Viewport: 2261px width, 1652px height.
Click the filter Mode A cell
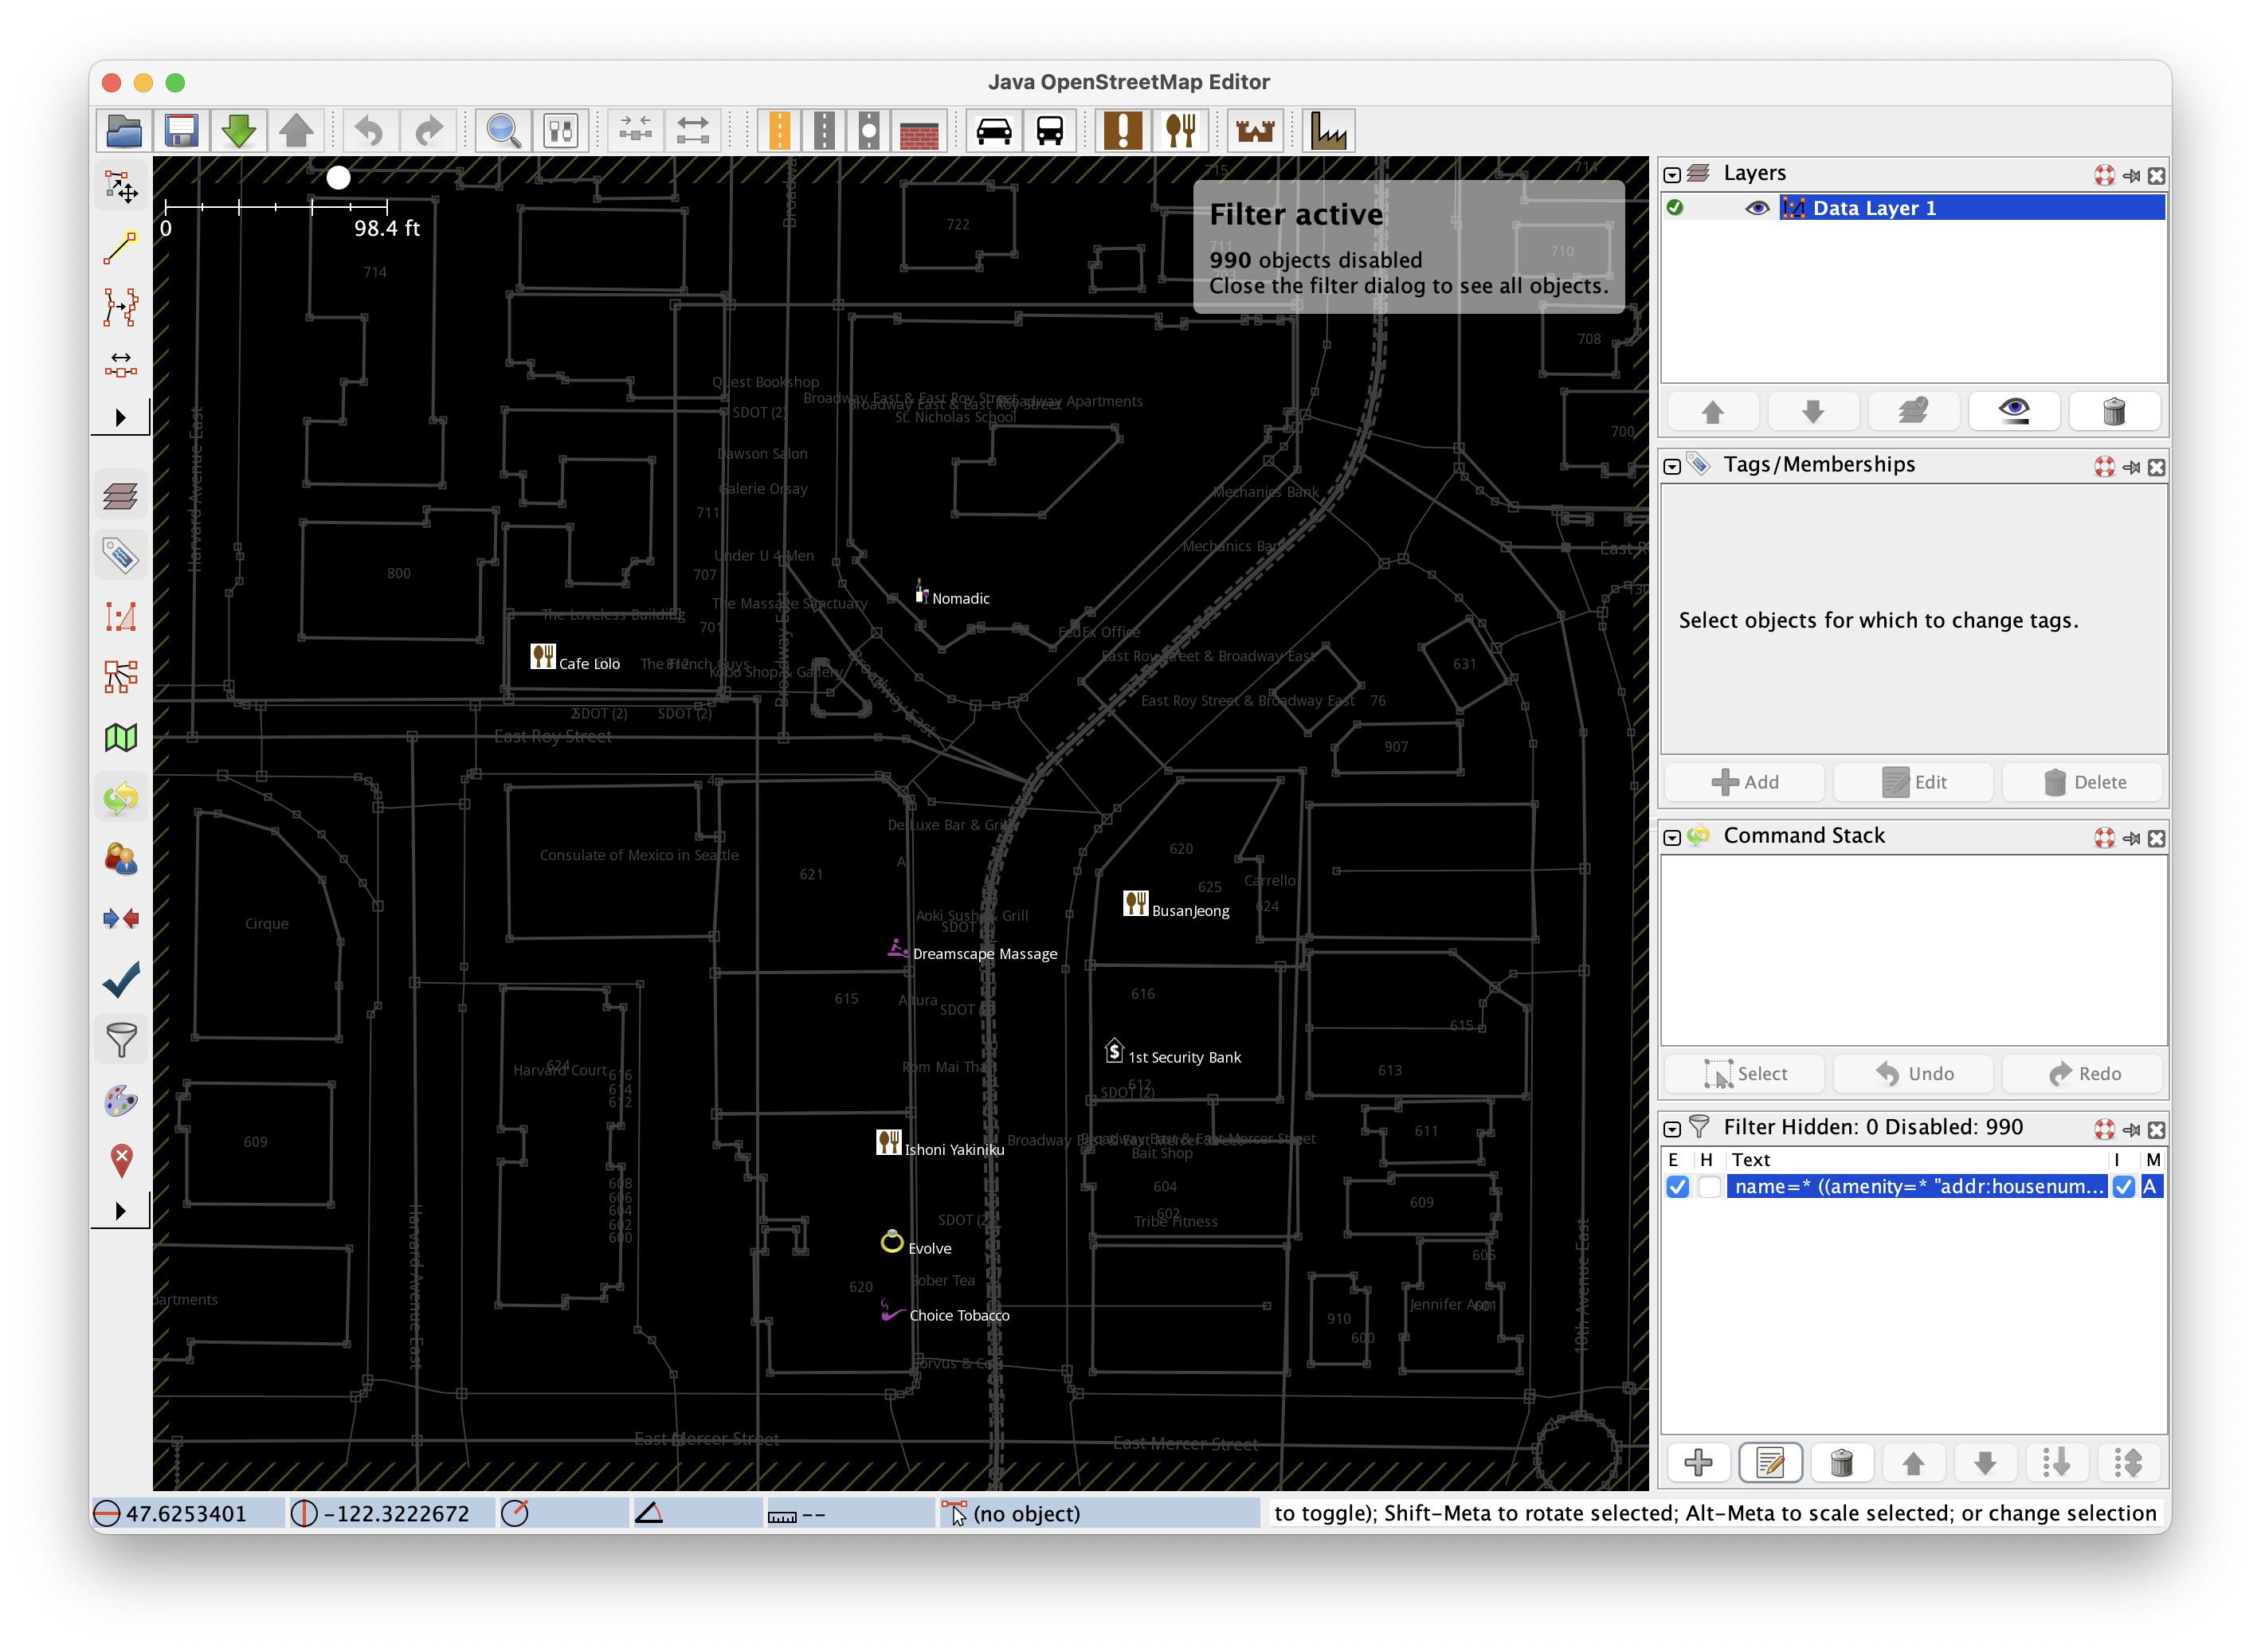tap(2151, 1187)
